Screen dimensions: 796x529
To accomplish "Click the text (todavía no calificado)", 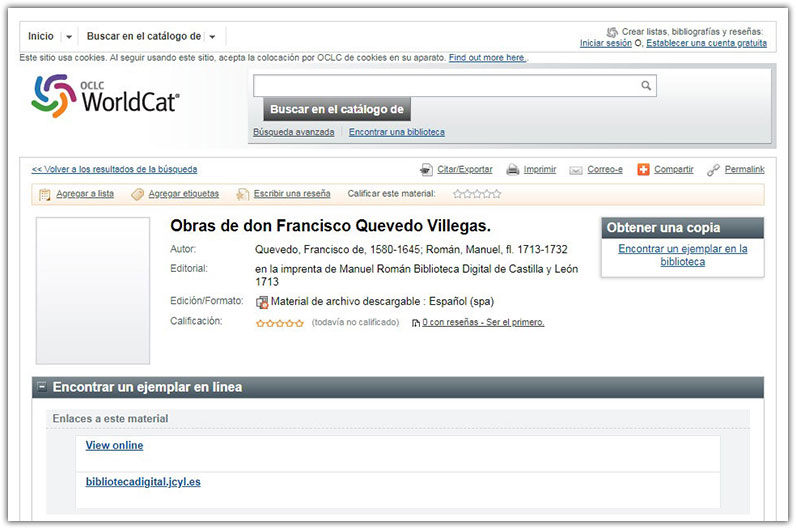I will [x=355, y=322].
